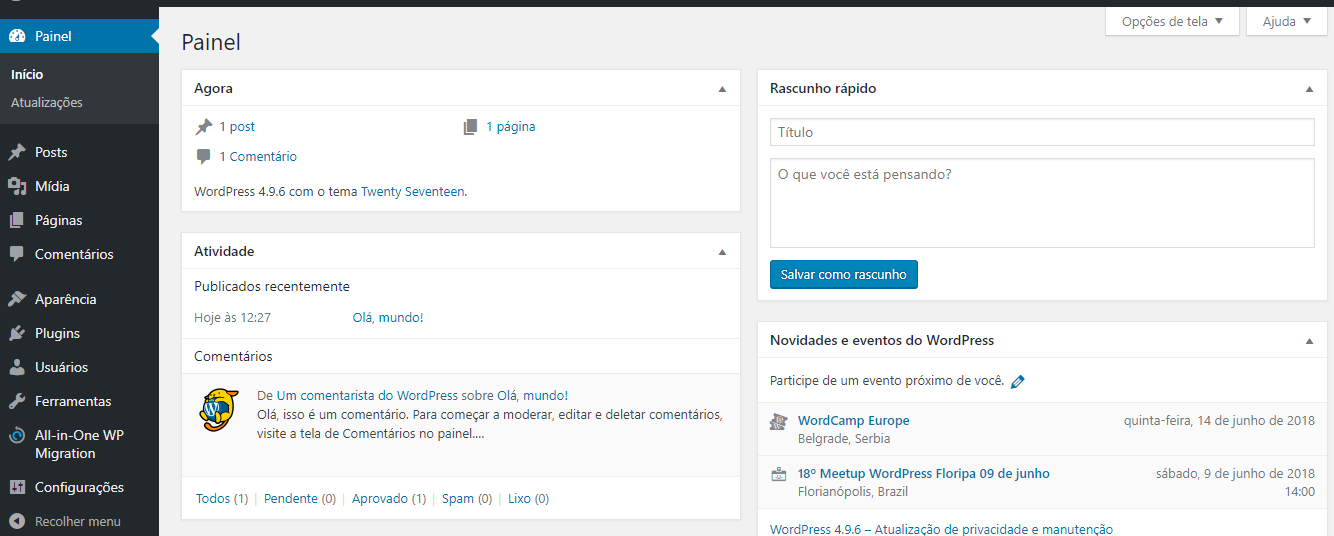Open the Aparência menu label
The image size is (1334, 536).
[x=66, y=299]
